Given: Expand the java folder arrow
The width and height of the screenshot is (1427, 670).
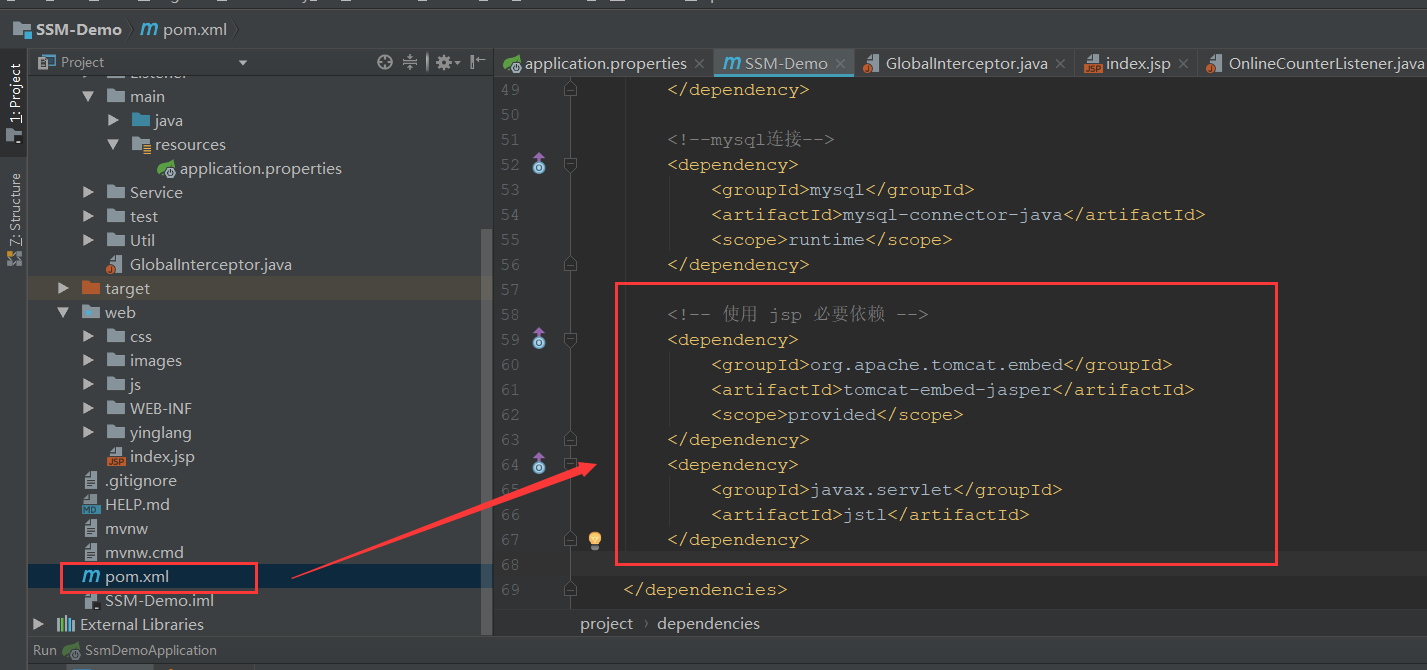Looking at the screenshot, I should (114, 120).
